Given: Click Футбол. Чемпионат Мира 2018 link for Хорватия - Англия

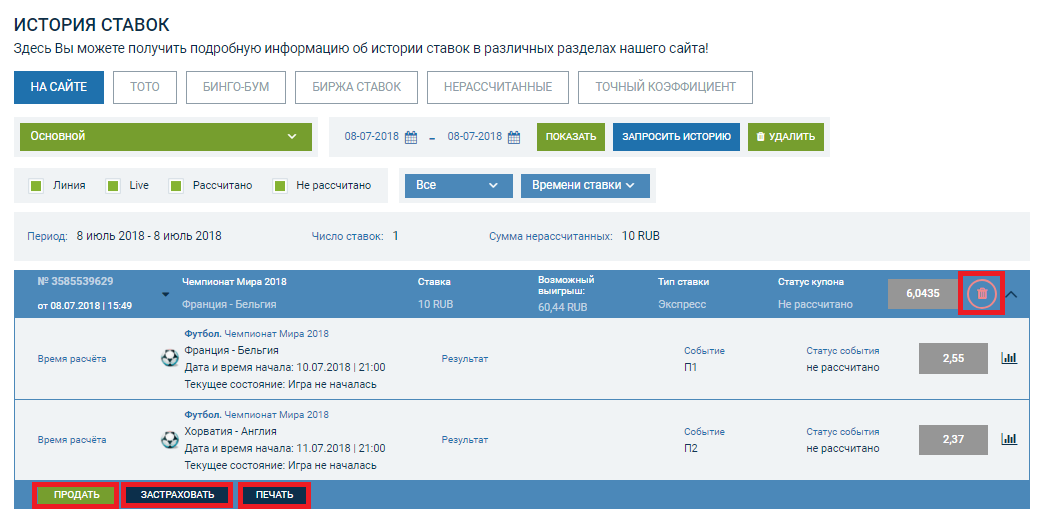Looking at the screenshot, I should pyautogui.click(x=256, y=415).
